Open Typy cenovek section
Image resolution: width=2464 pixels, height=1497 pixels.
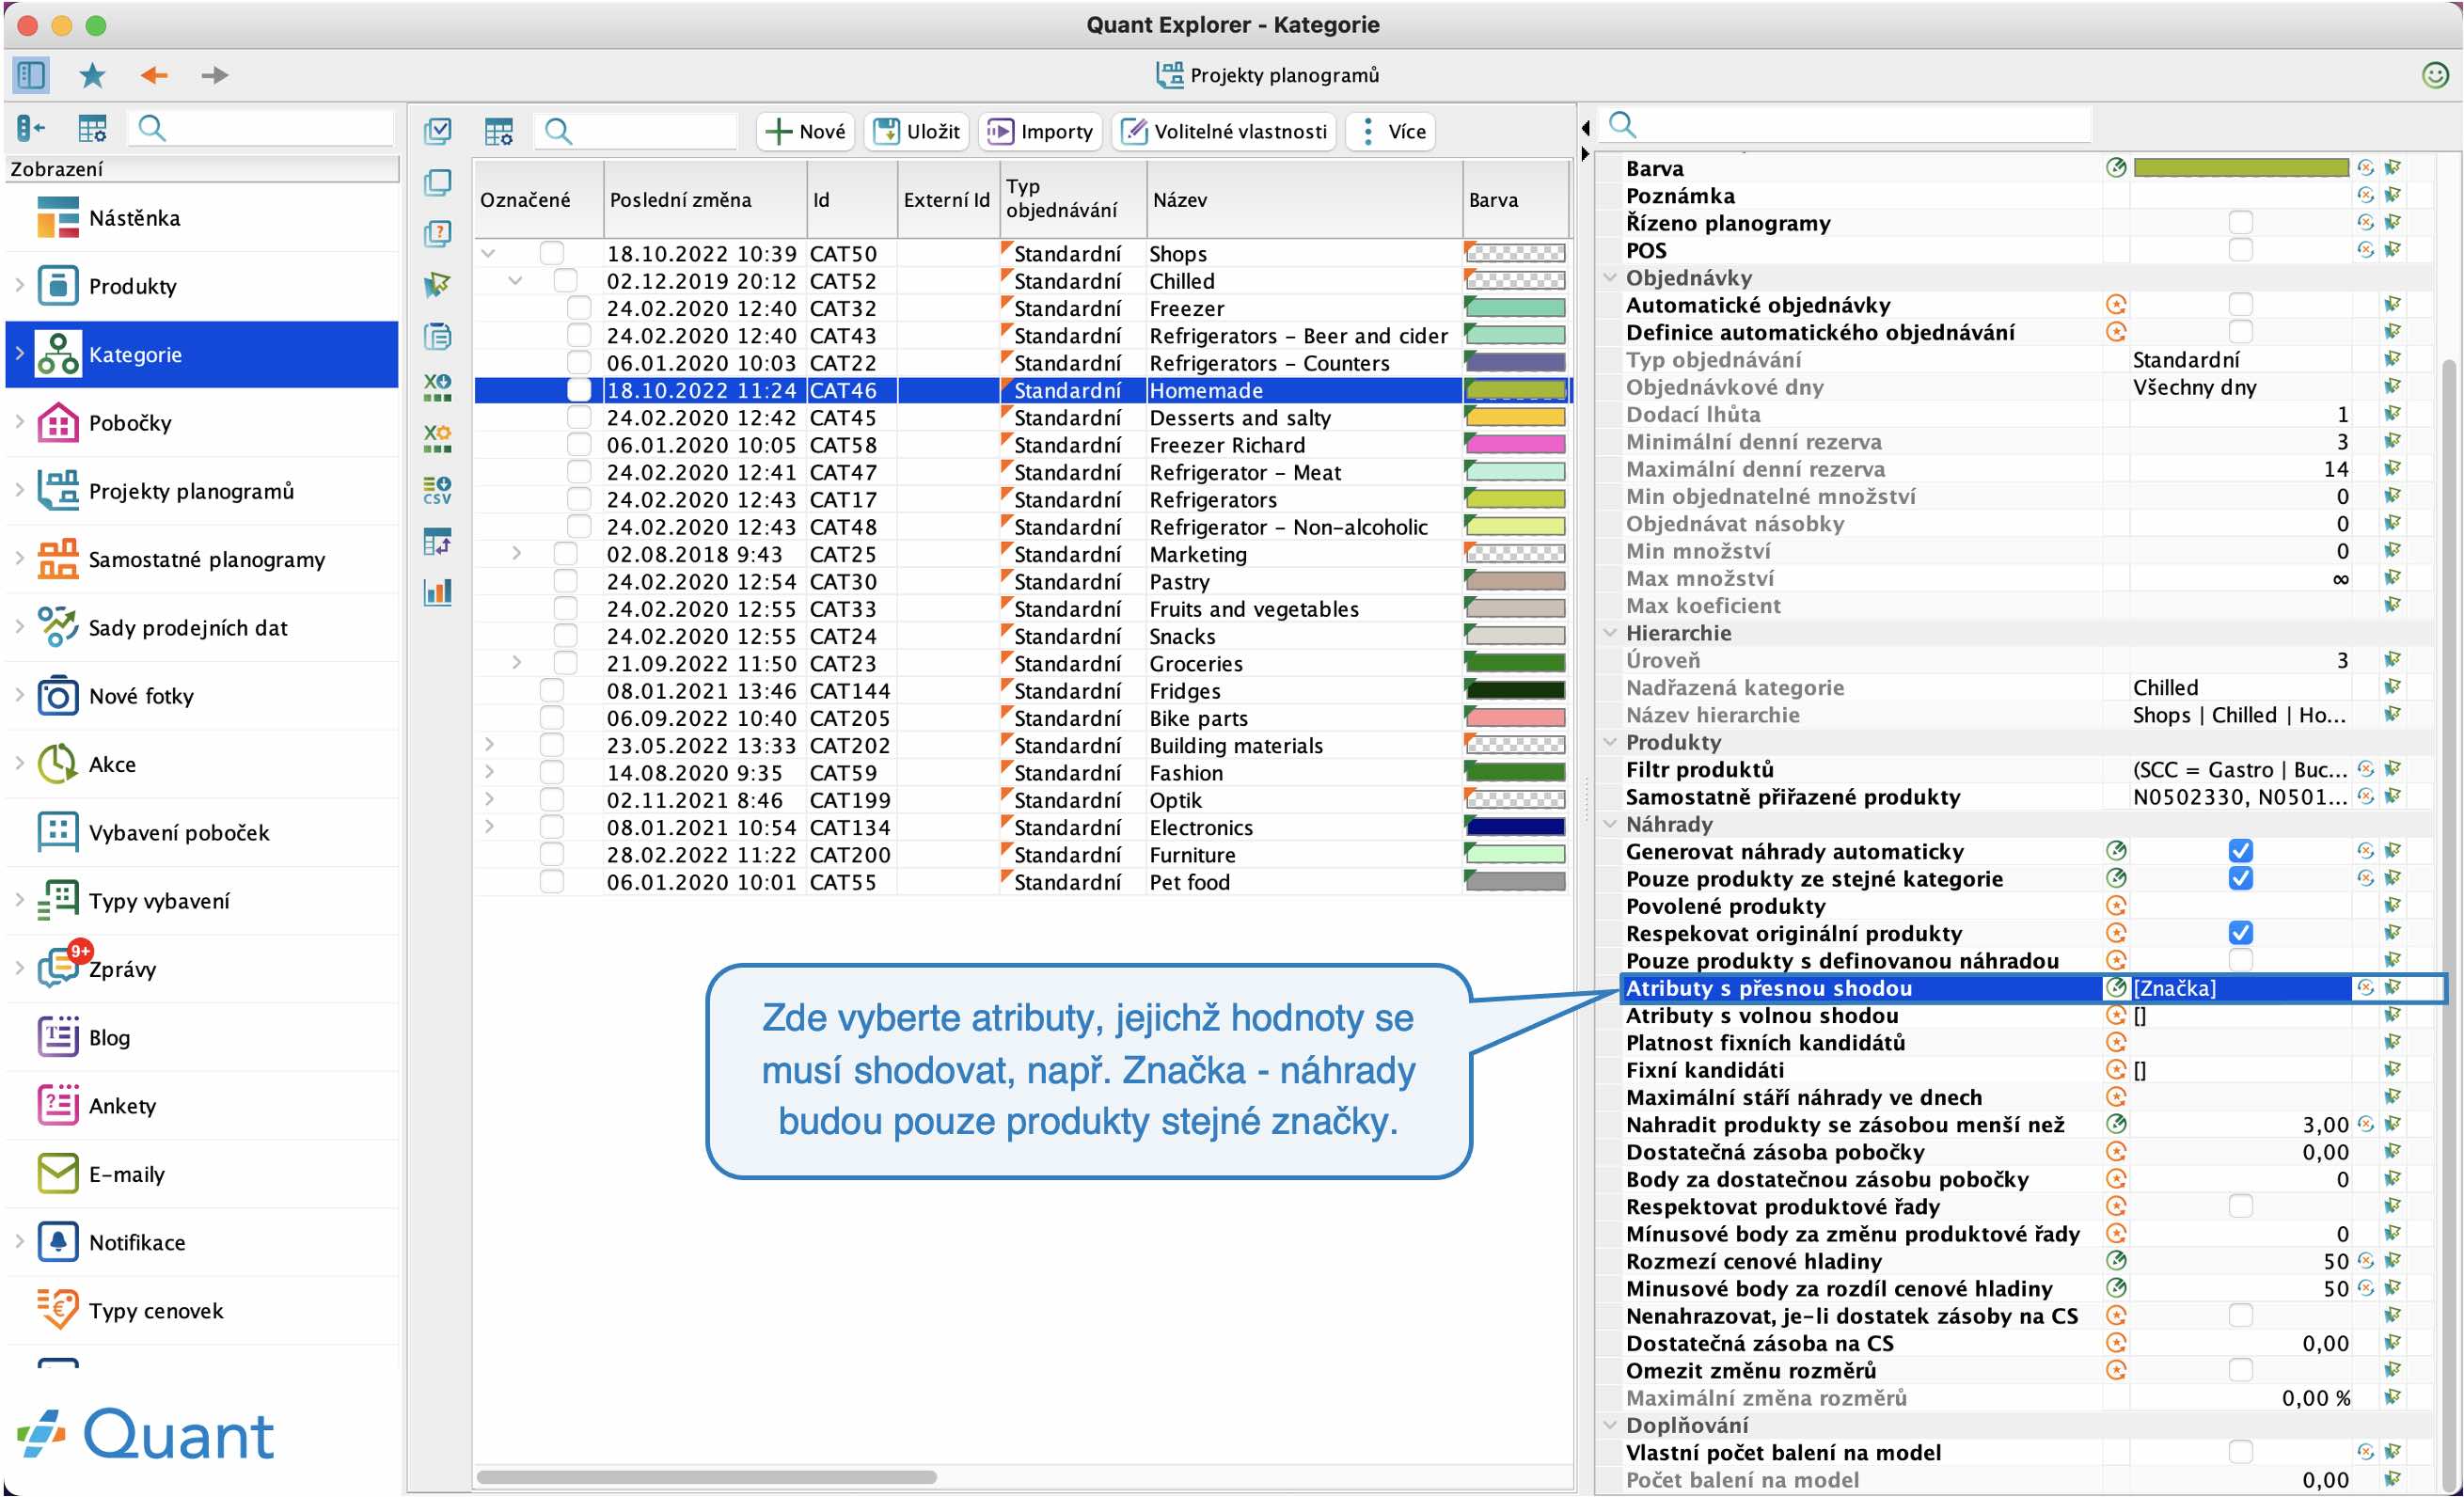tap(200, 1311)
